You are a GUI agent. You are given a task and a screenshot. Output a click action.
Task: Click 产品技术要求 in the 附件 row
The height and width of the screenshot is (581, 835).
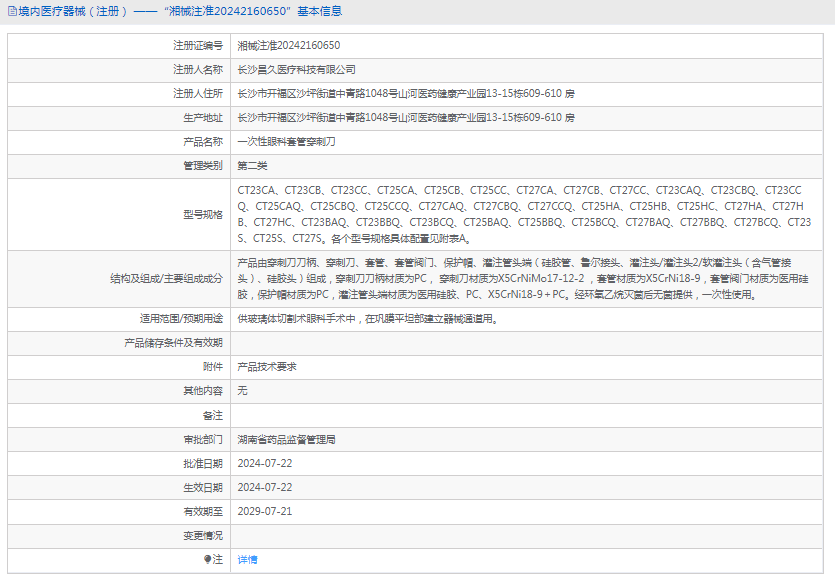[x=266, y=367]
